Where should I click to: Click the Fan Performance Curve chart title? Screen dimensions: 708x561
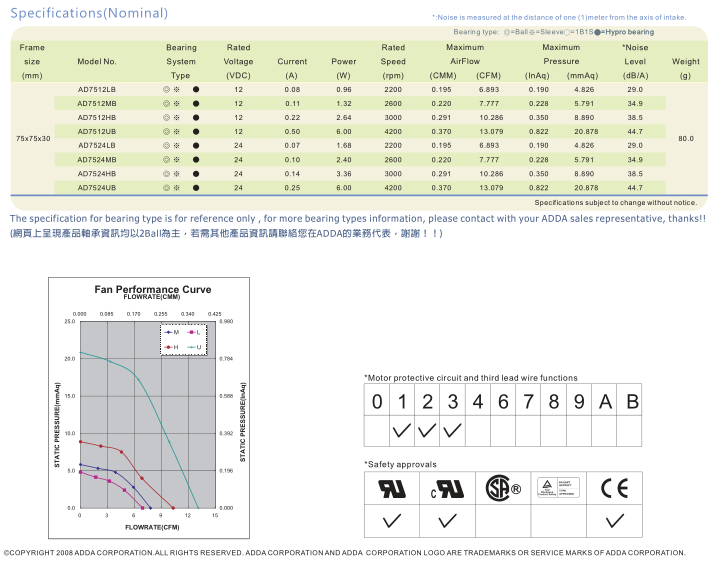point(153,290)
